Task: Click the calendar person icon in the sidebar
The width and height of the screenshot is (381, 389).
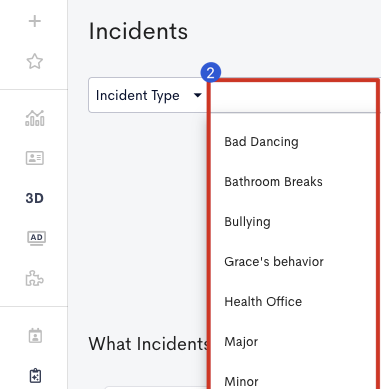Action: (35, 336)
